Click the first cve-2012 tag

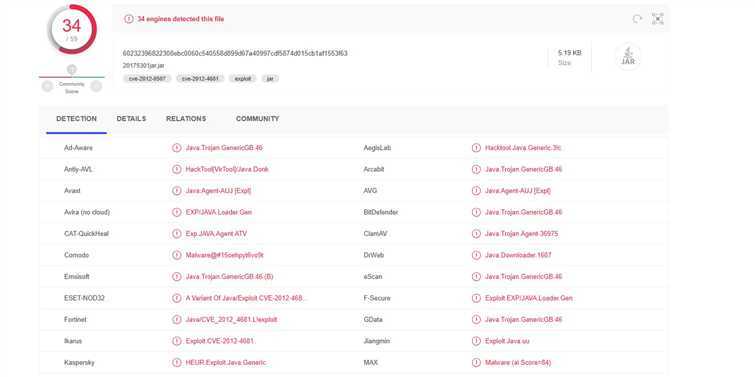(147, 78)
